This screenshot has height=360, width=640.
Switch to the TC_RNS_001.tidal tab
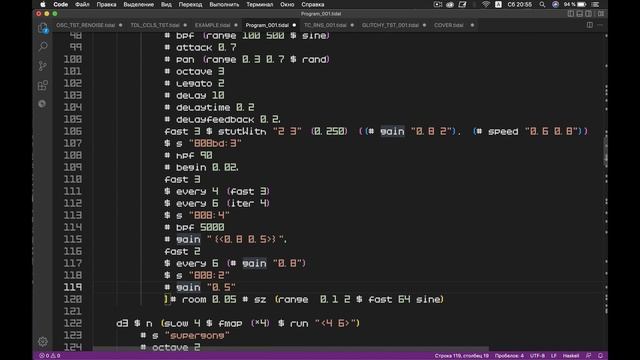325,25
